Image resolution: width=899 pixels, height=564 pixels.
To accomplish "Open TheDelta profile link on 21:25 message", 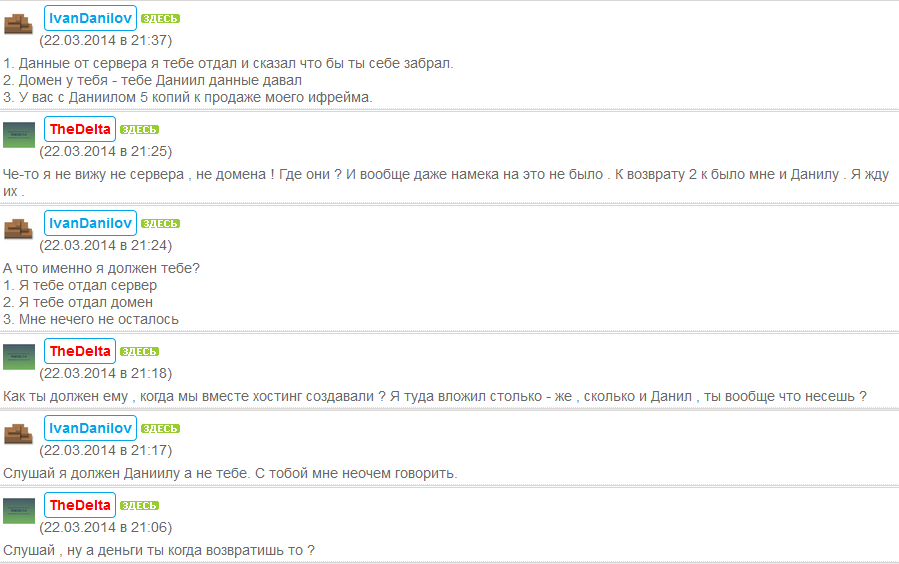I will [x=80, y=129].
